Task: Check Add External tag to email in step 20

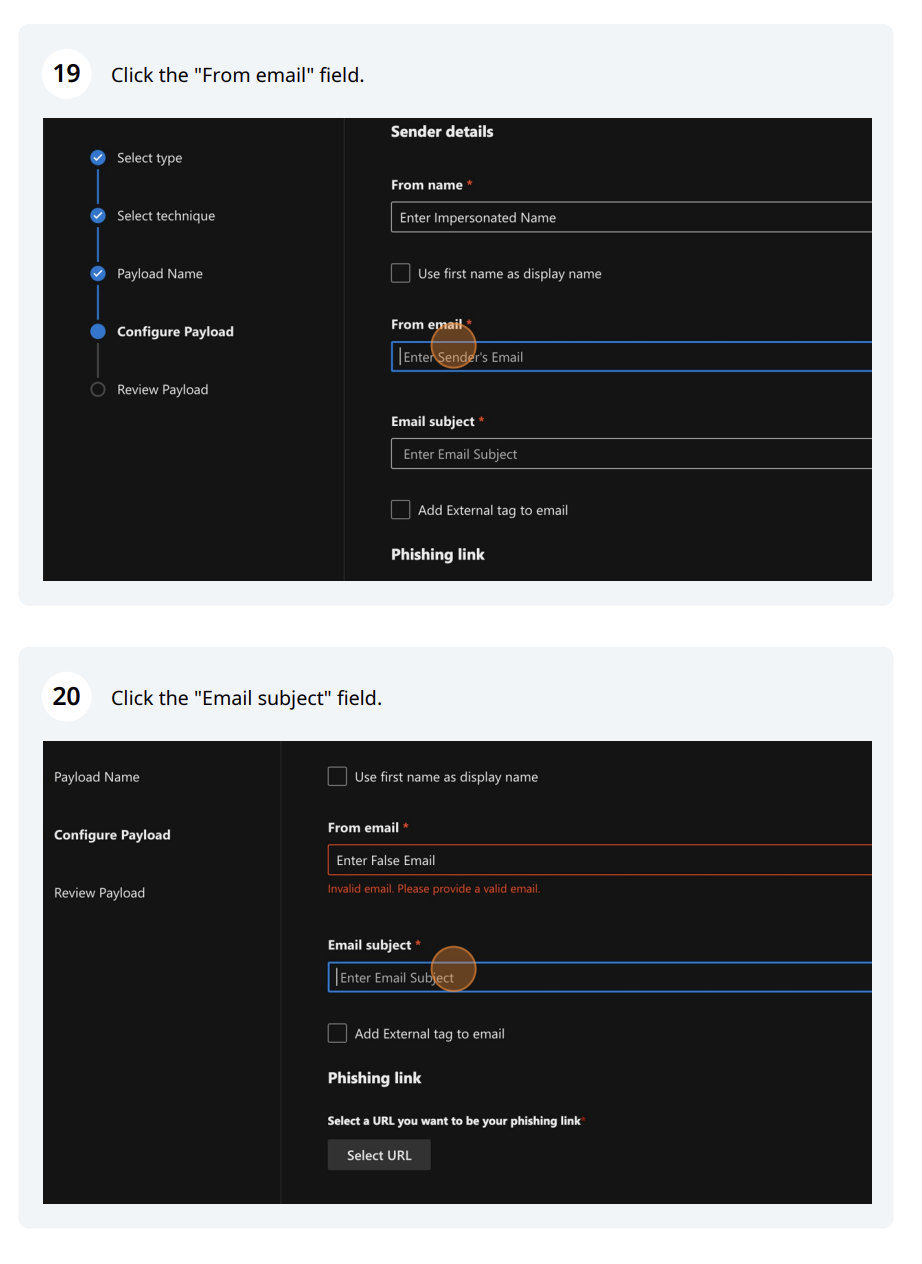Action: [338, 1033]
